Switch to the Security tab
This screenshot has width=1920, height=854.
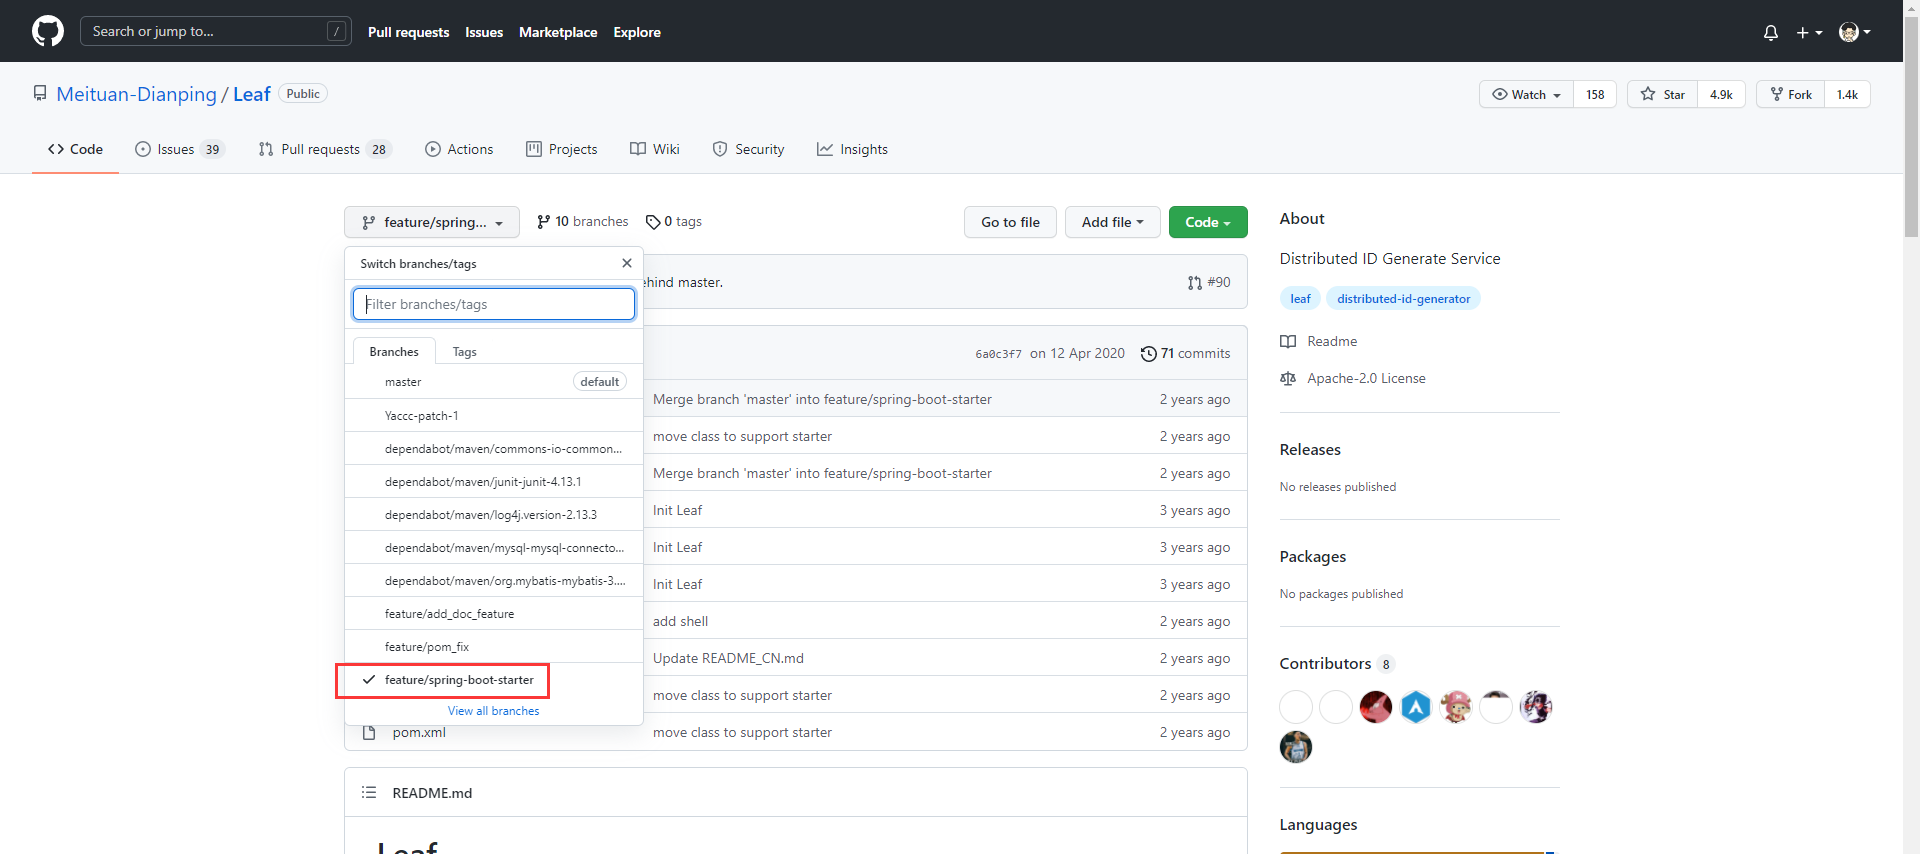(x=748, y=149)
